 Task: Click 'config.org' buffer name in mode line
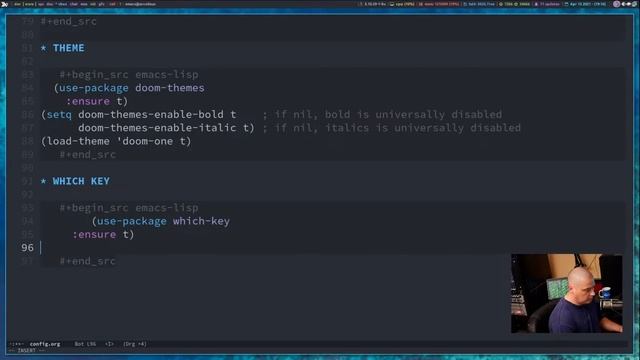(x=45, y=344)
